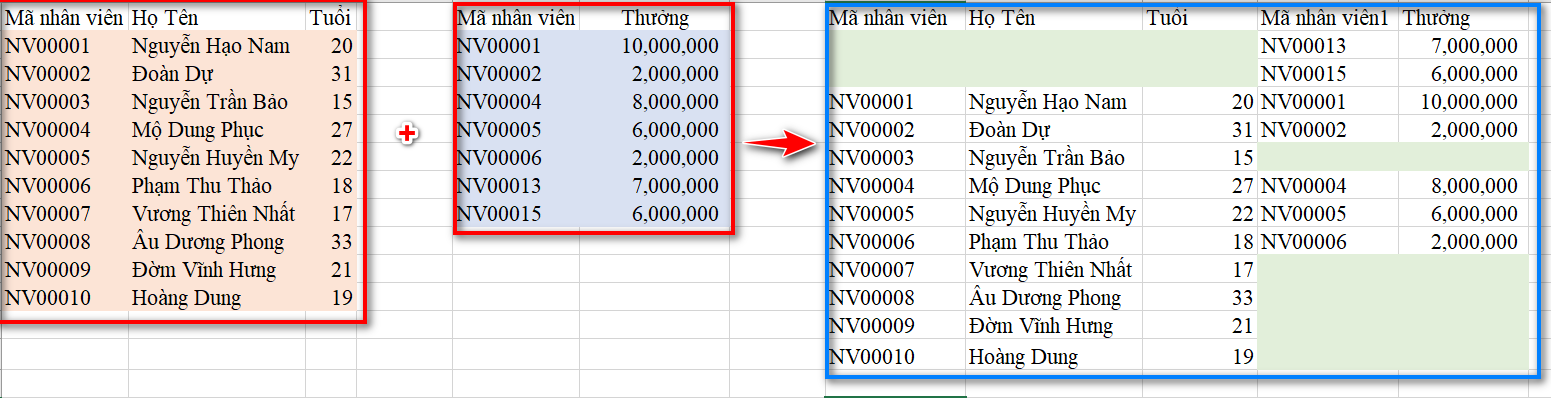Click Âu Dương Phong in the orange employee table
The height and width of the screenshot is (398, 1551).
tap(207, 242)
